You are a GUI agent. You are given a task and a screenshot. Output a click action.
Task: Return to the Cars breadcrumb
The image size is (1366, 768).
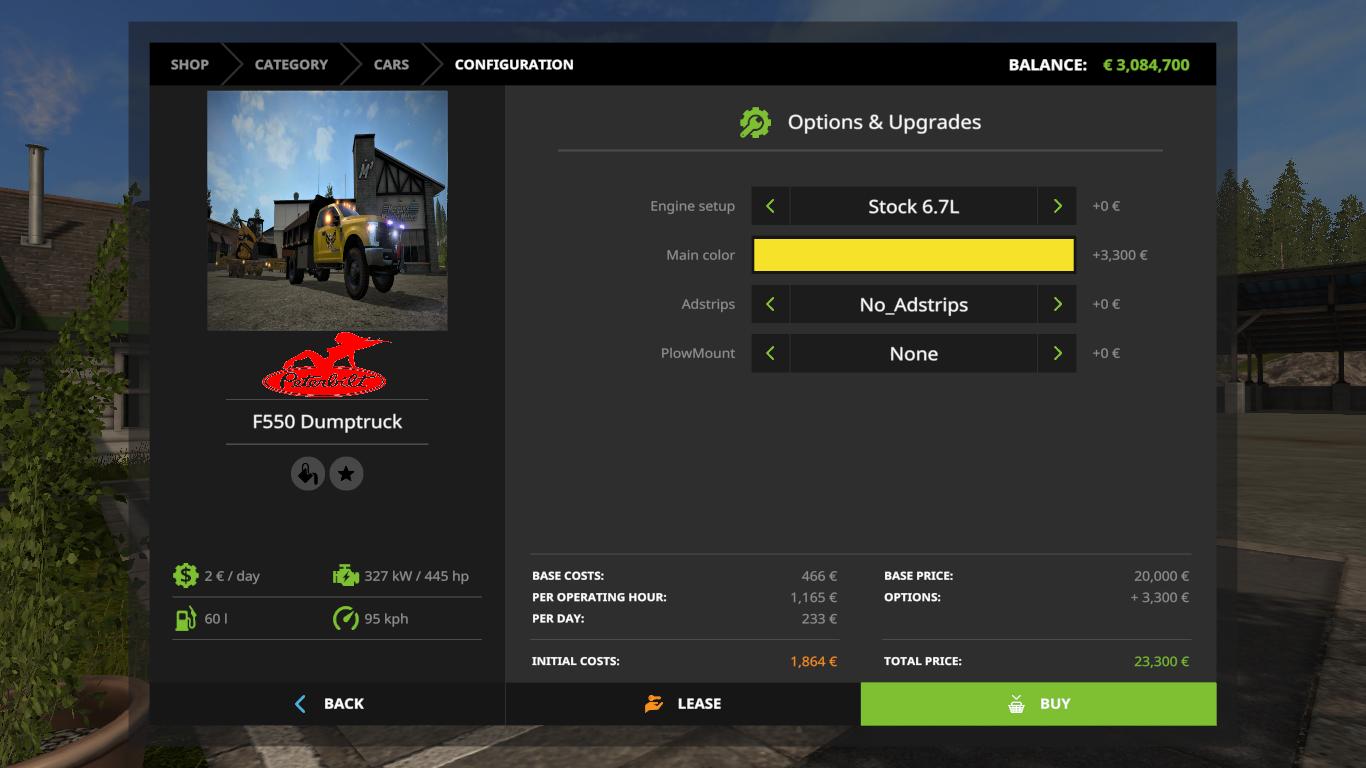click(x=391, y=64)
